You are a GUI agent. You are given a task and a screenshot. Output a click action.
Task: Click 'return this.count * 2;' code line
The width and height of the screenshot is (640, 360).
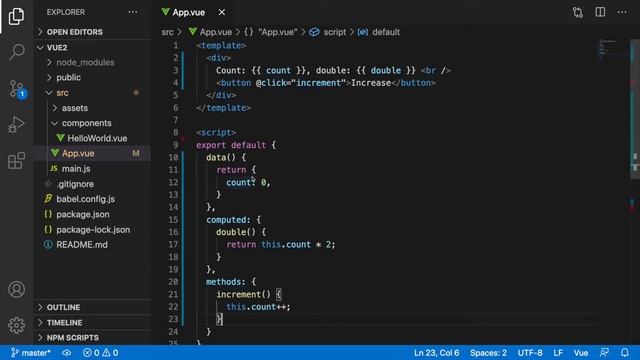point(281,244)
